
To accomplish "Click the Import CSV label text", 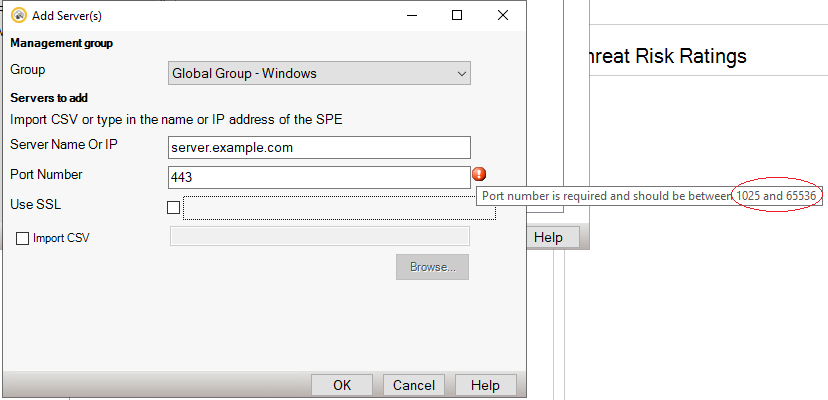I will pyautogui.click(x=62, y=238).
